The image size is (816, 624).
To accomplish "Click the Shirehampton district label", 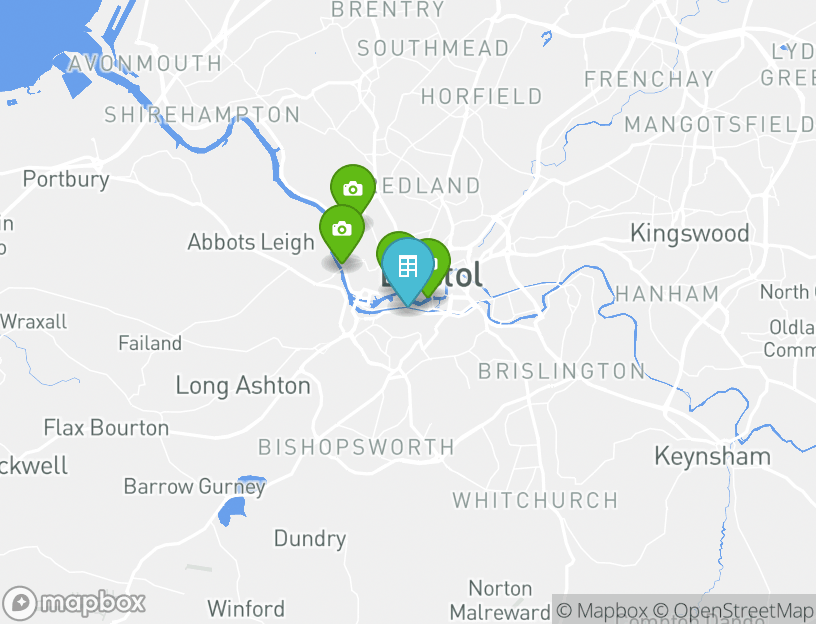I will pos(202,114).
